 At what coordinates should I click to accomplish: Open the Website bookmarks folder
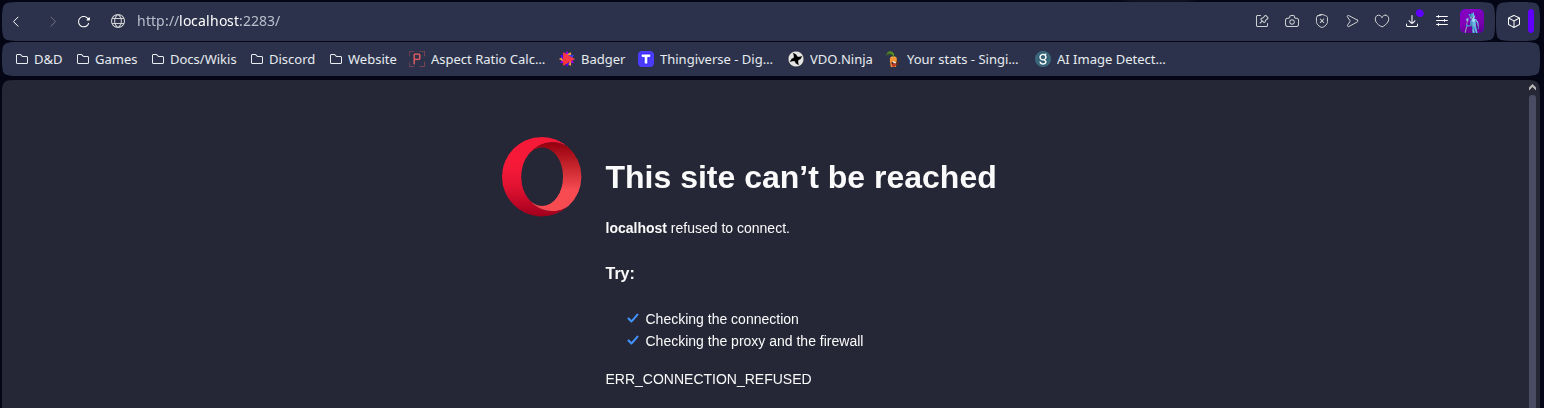tap(363, 59)
